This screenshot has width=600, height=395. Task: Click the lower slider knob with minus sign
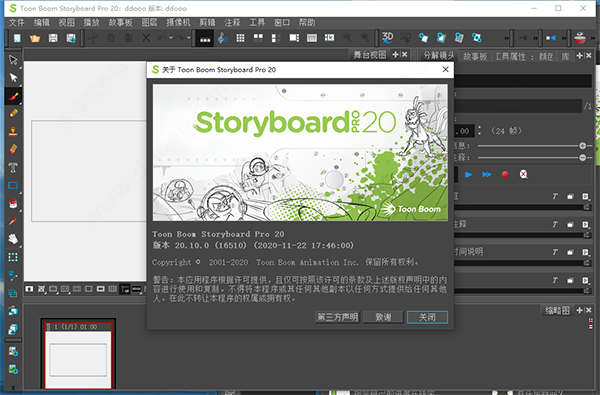pos(582,157)
